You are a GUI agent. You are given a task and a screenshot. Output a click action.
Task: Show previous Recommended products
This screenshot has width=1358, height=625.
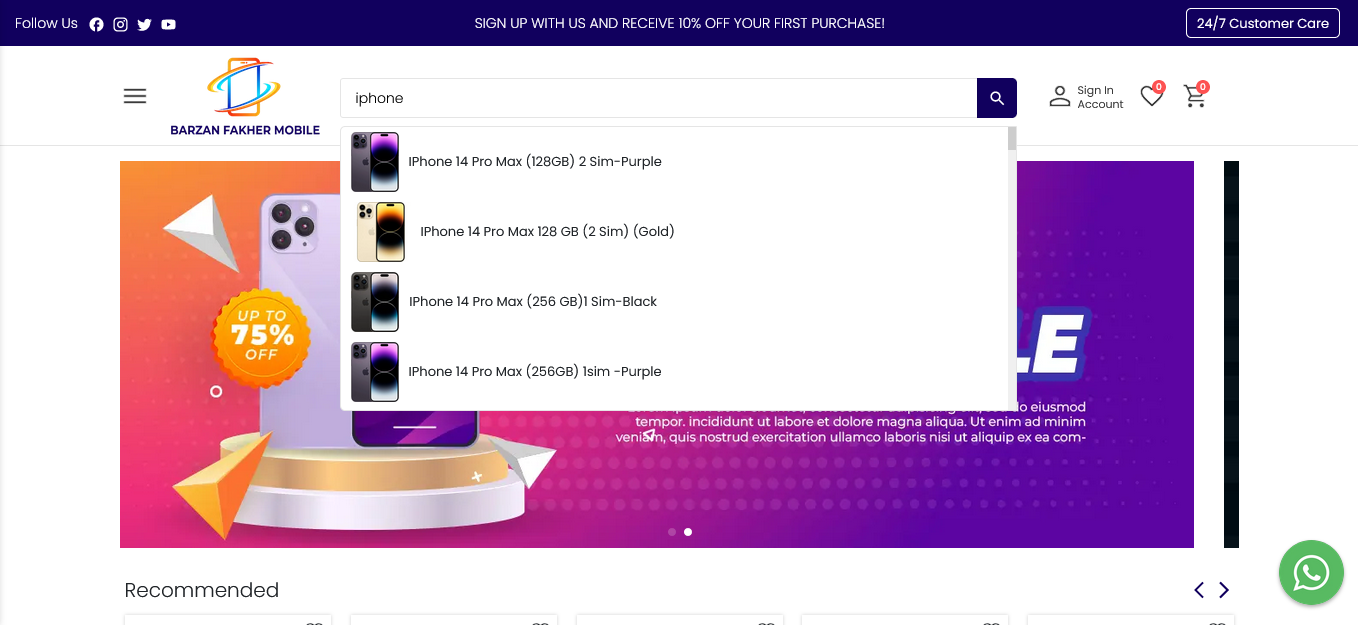[x=1199, y=590]
